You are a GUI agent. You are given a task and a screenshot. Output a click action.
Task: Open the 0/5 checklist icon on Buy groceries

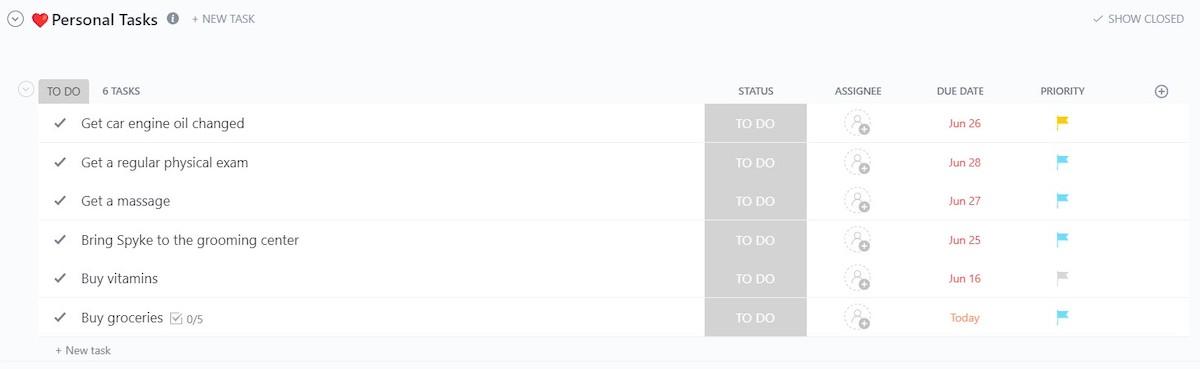tap(176, 318)
